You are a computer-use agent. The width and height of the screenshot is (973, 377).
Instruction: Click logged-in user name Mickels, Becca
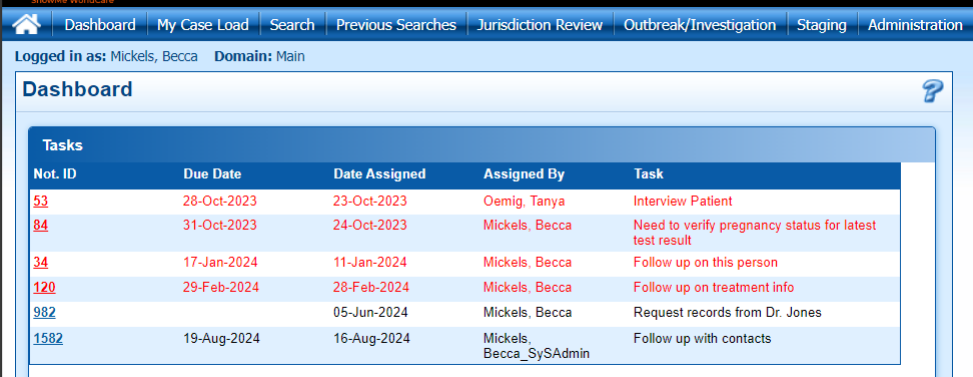point(154,57)
